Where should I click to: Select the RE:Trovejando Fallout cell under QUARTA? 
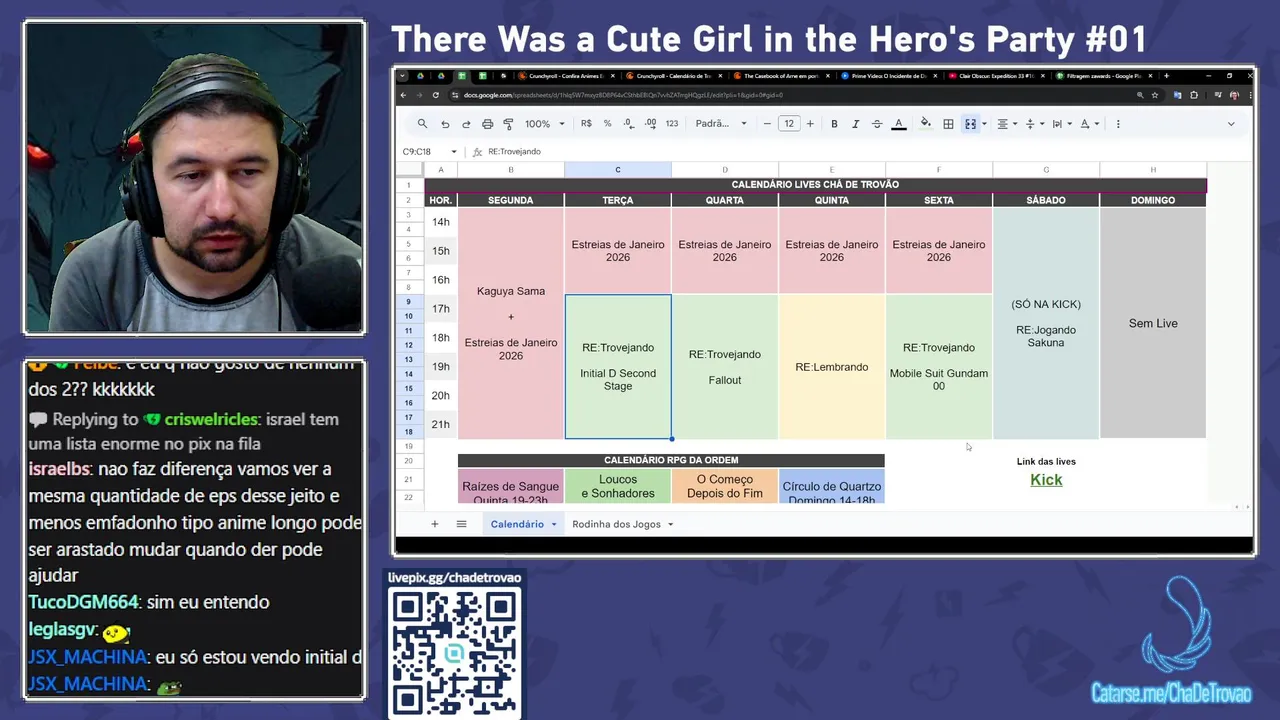point(725,367)
